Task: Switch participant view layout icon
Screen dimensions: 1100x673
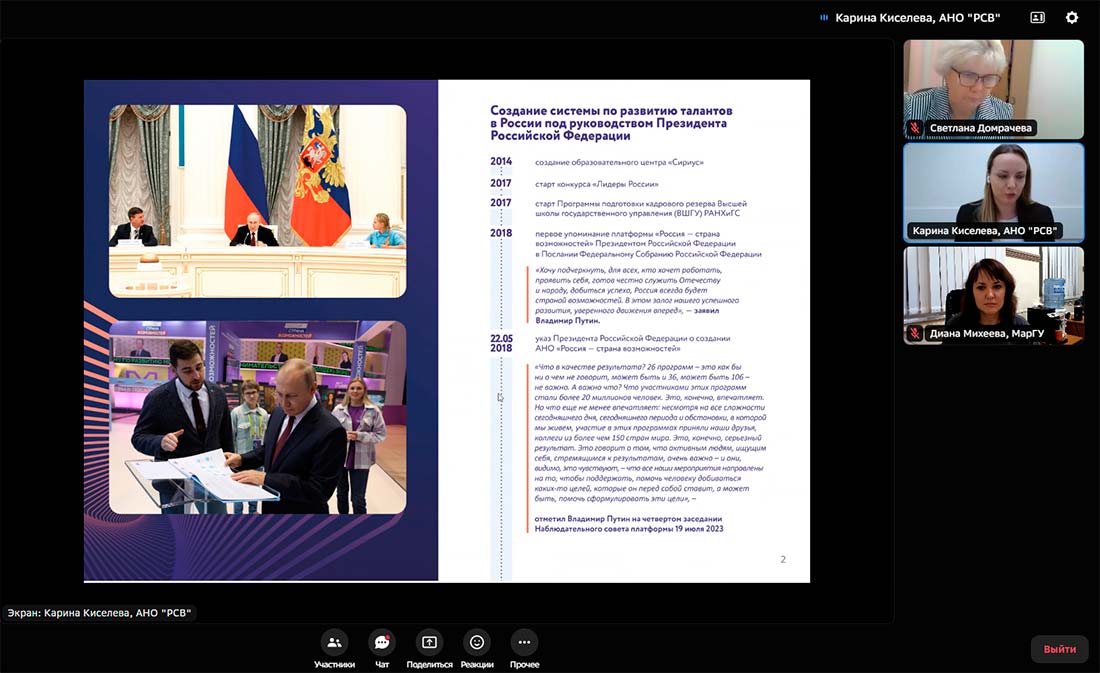Action: coord(1038,18)
